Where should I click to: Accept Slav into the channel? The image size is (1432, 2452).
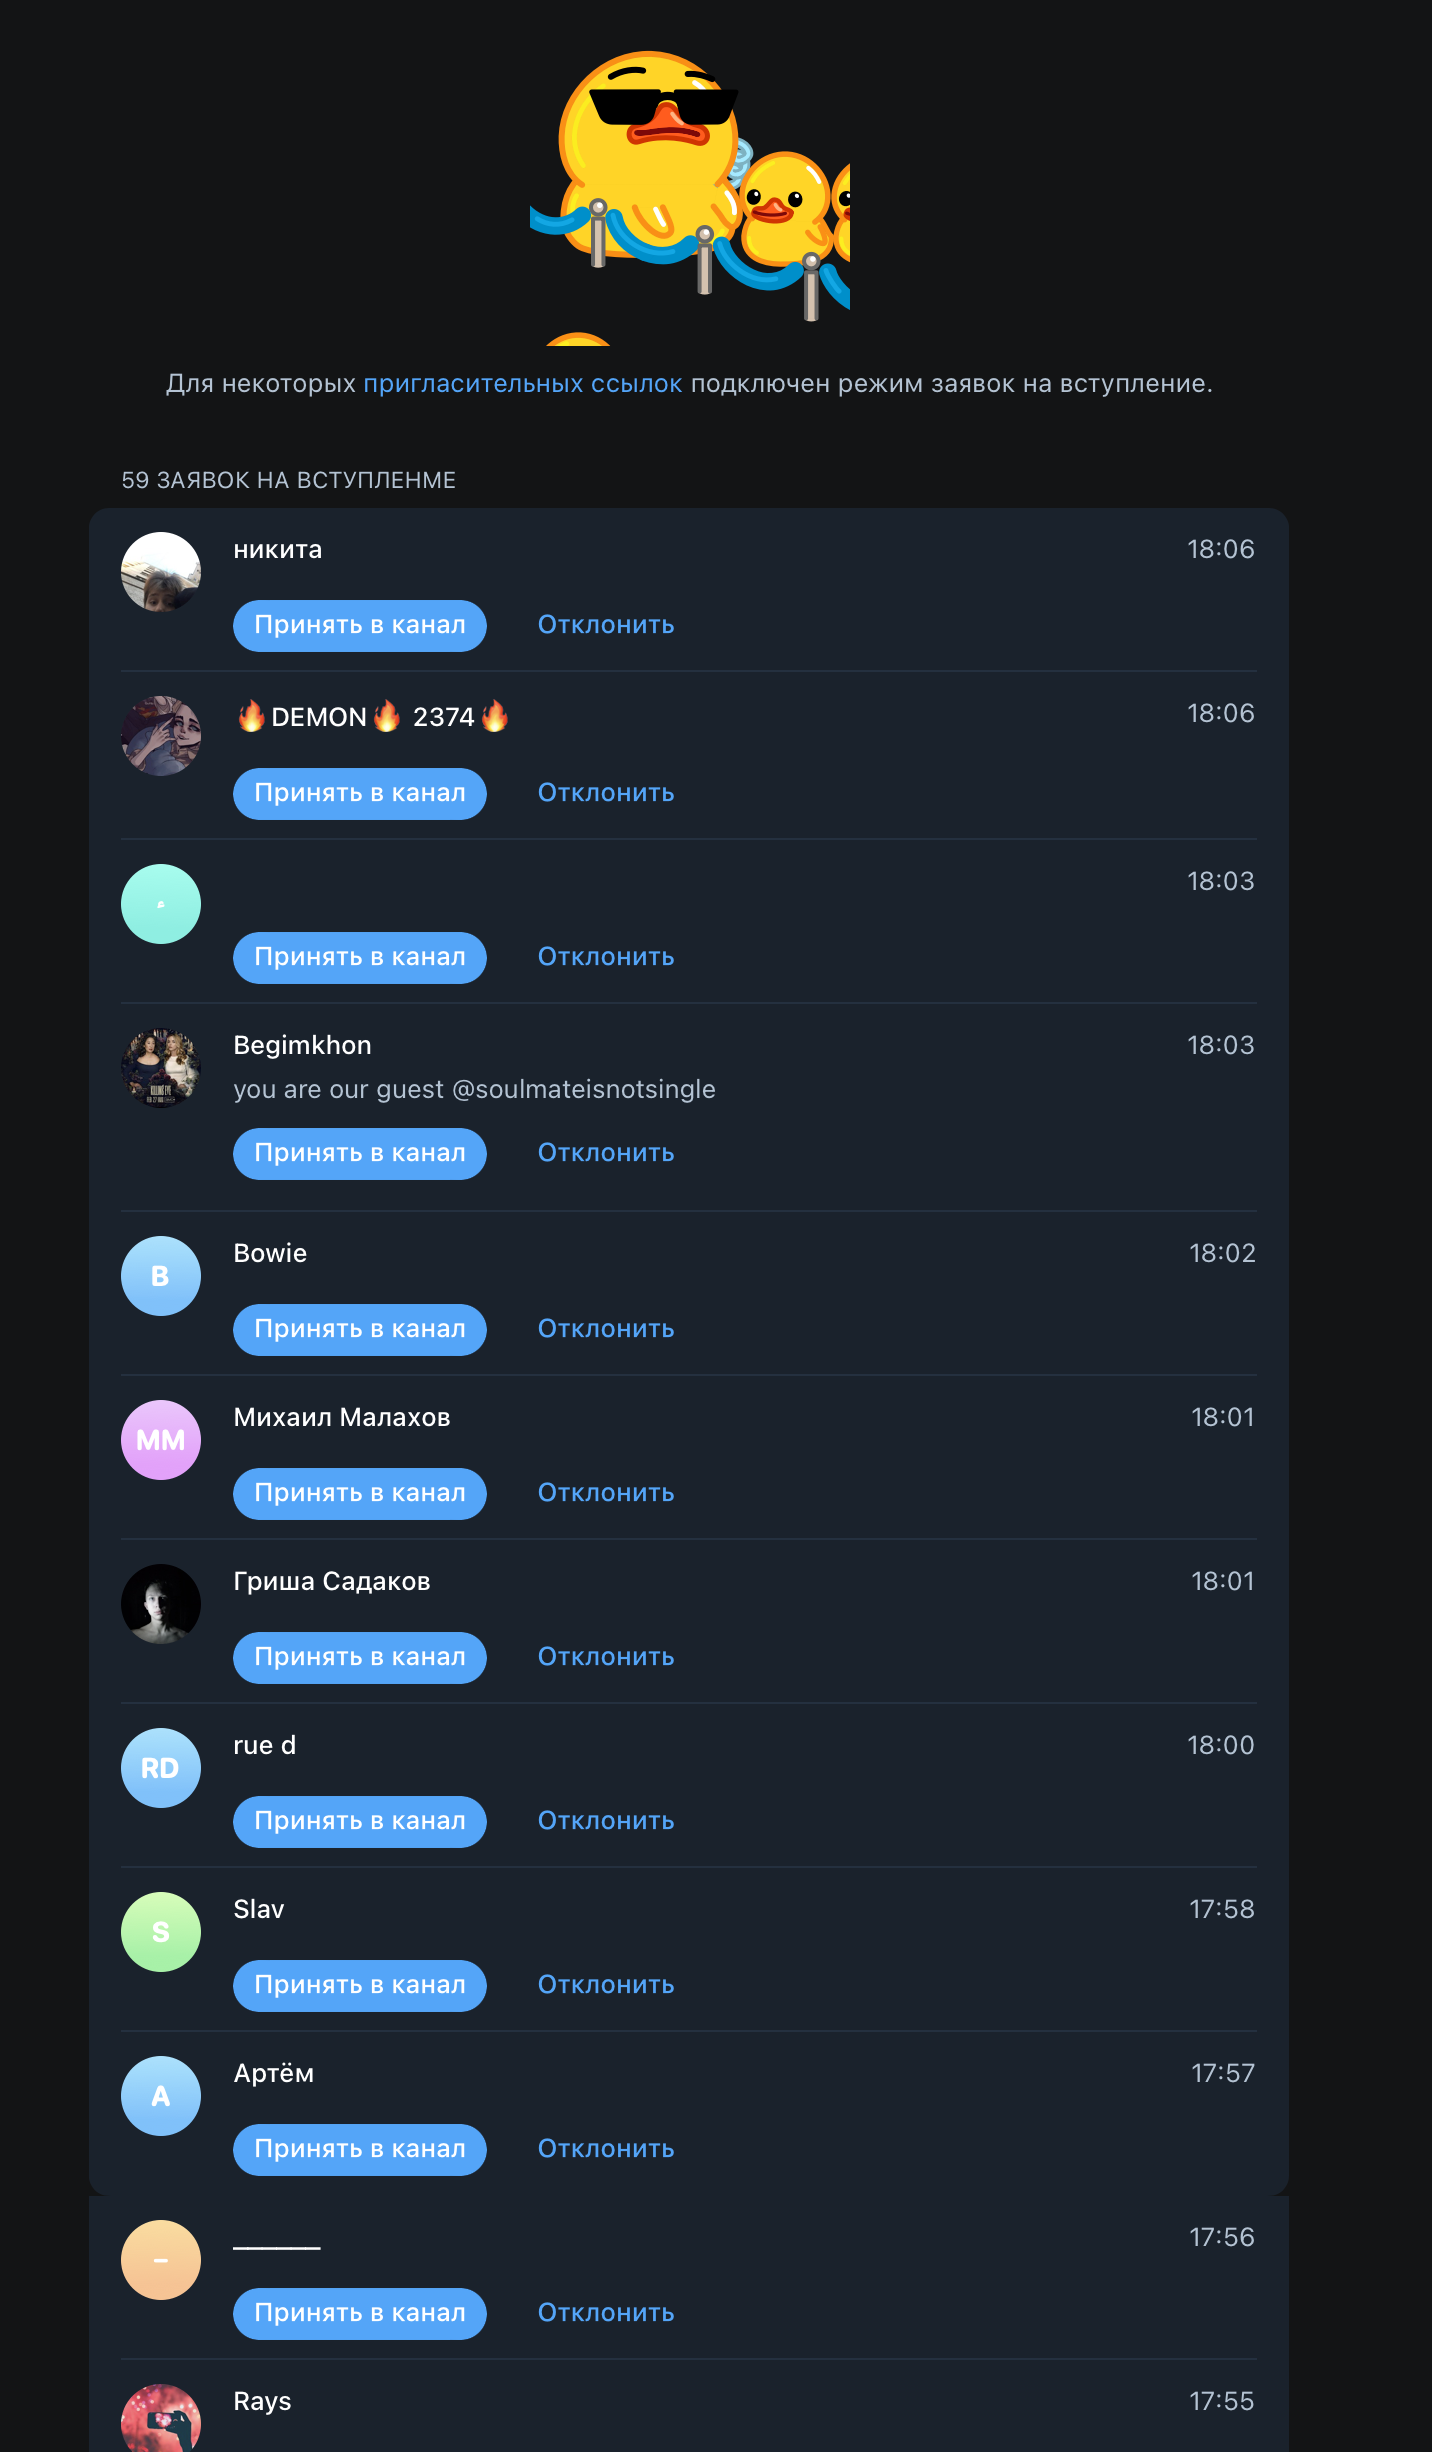(x=360, y=1986)
